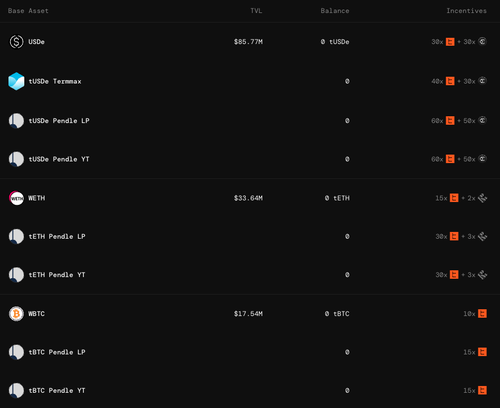
Task: Click the tETH Pendle YT token icon
Action: point(16,275)
